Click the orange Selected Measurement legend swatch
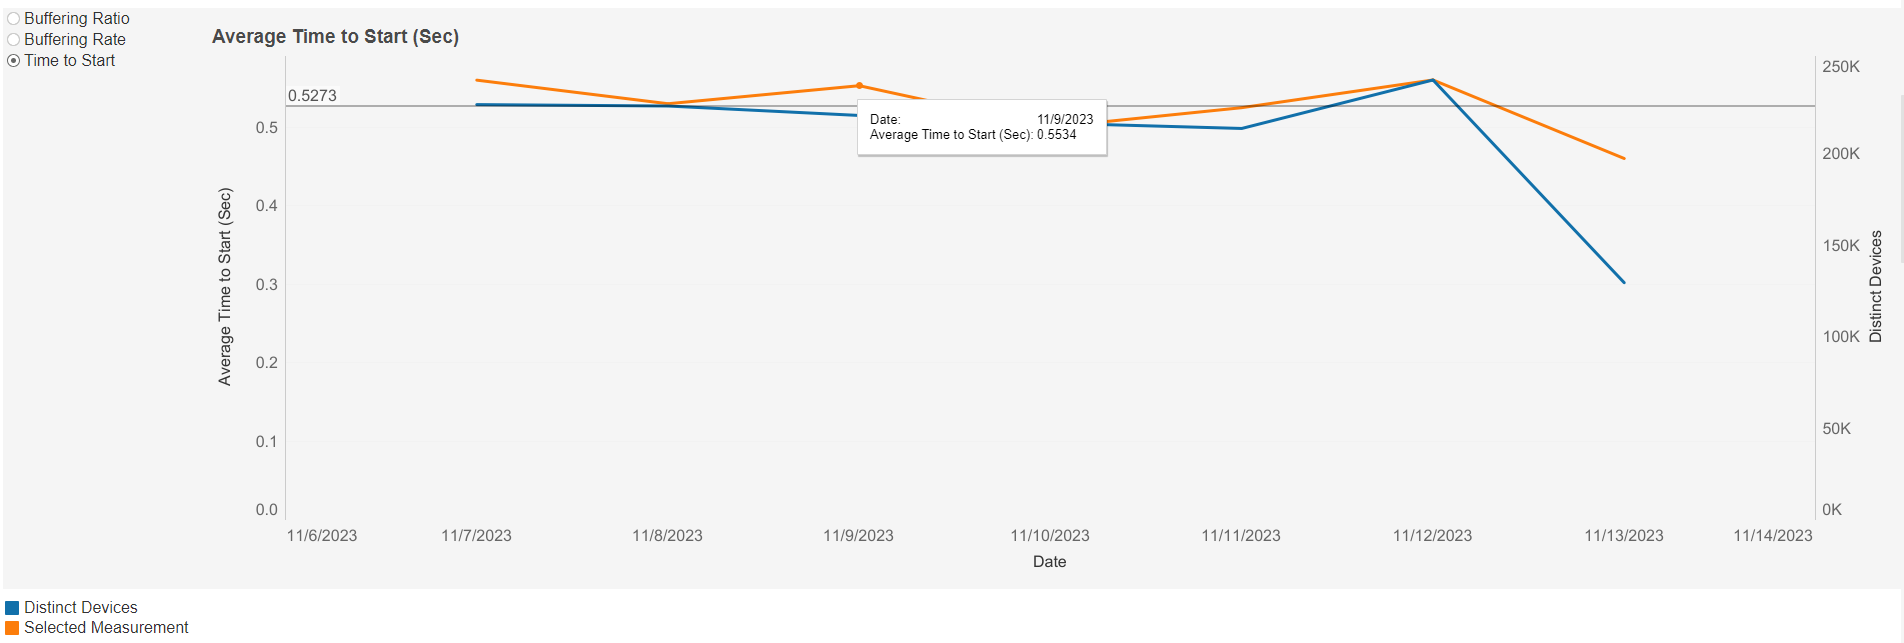The height and width of the screenshot is (643, 1904). [12, 628]
